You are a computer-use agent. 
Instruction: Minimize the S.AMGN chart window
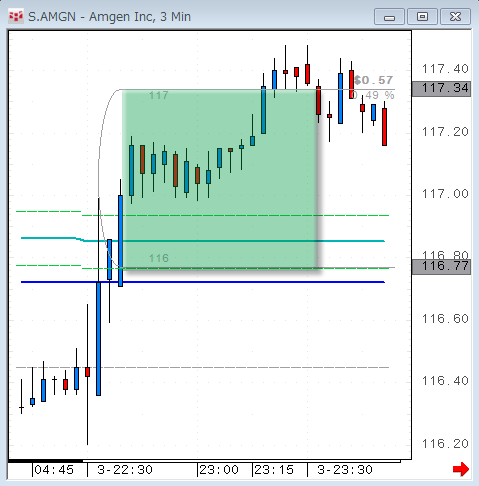(x=389, y=17)
